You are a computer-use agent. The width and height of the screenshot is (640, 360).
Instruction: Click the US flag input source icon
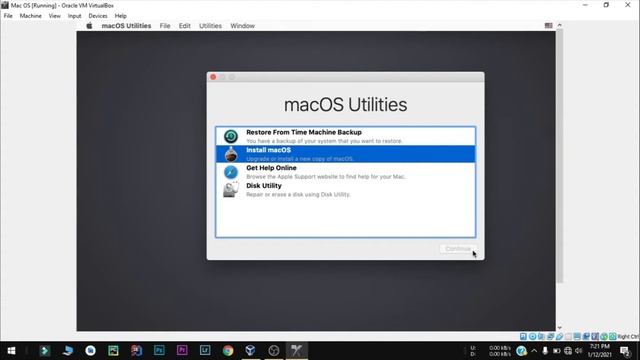[549, 25]
